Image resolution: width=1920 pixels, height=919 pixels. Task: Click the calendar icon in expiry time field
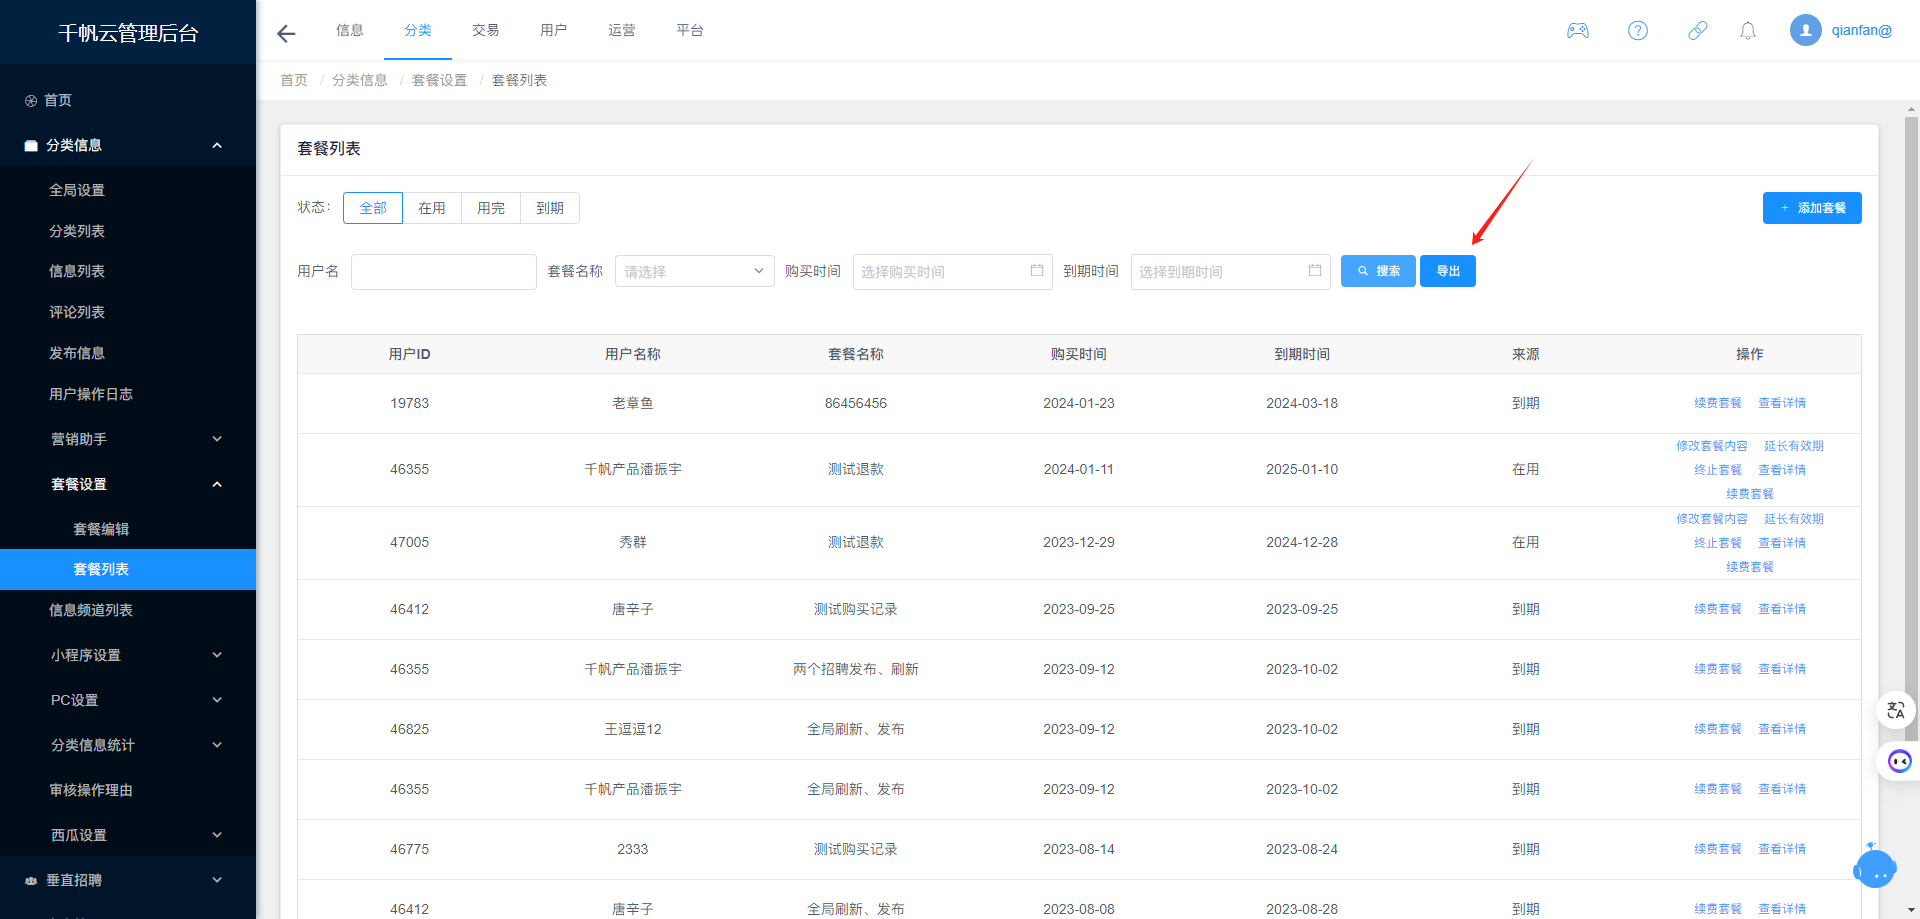pyautogui.click(x=1315, y=271)
